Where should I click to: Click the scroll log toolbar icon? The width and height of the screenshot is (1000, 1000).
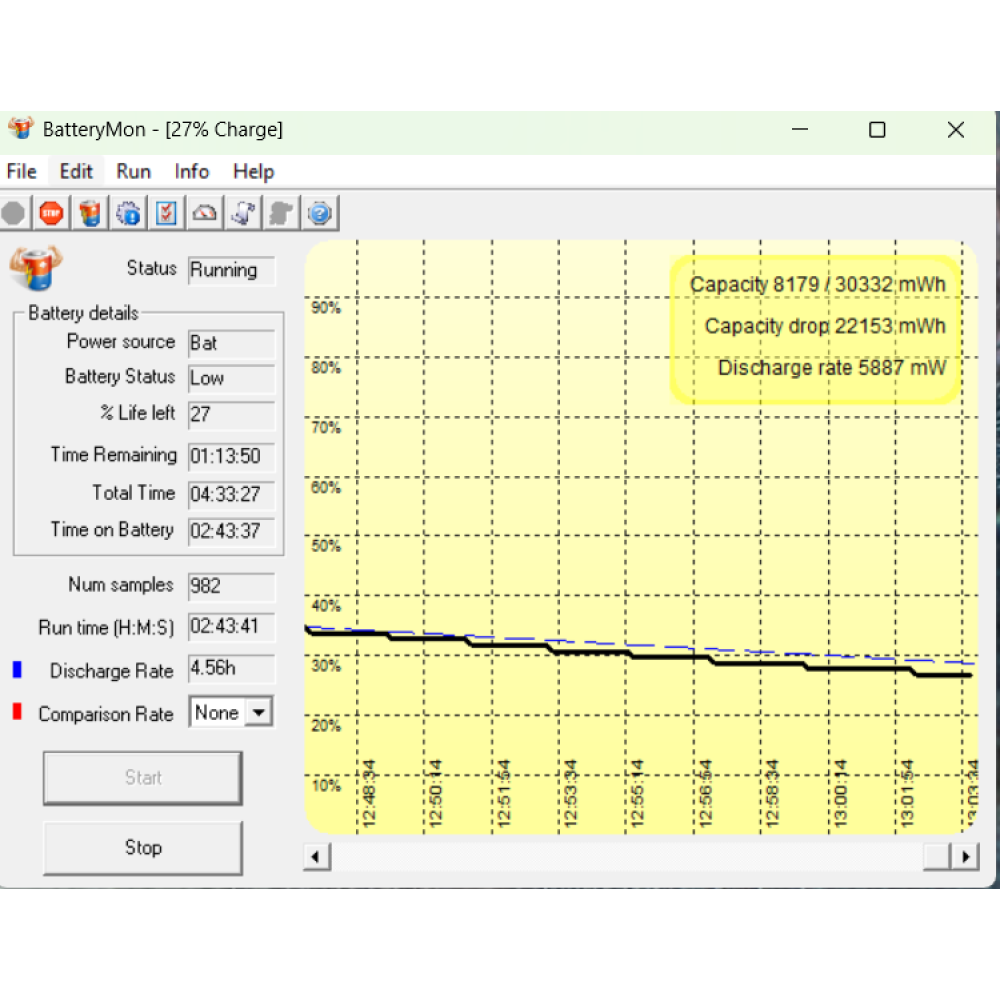[243, 213]
